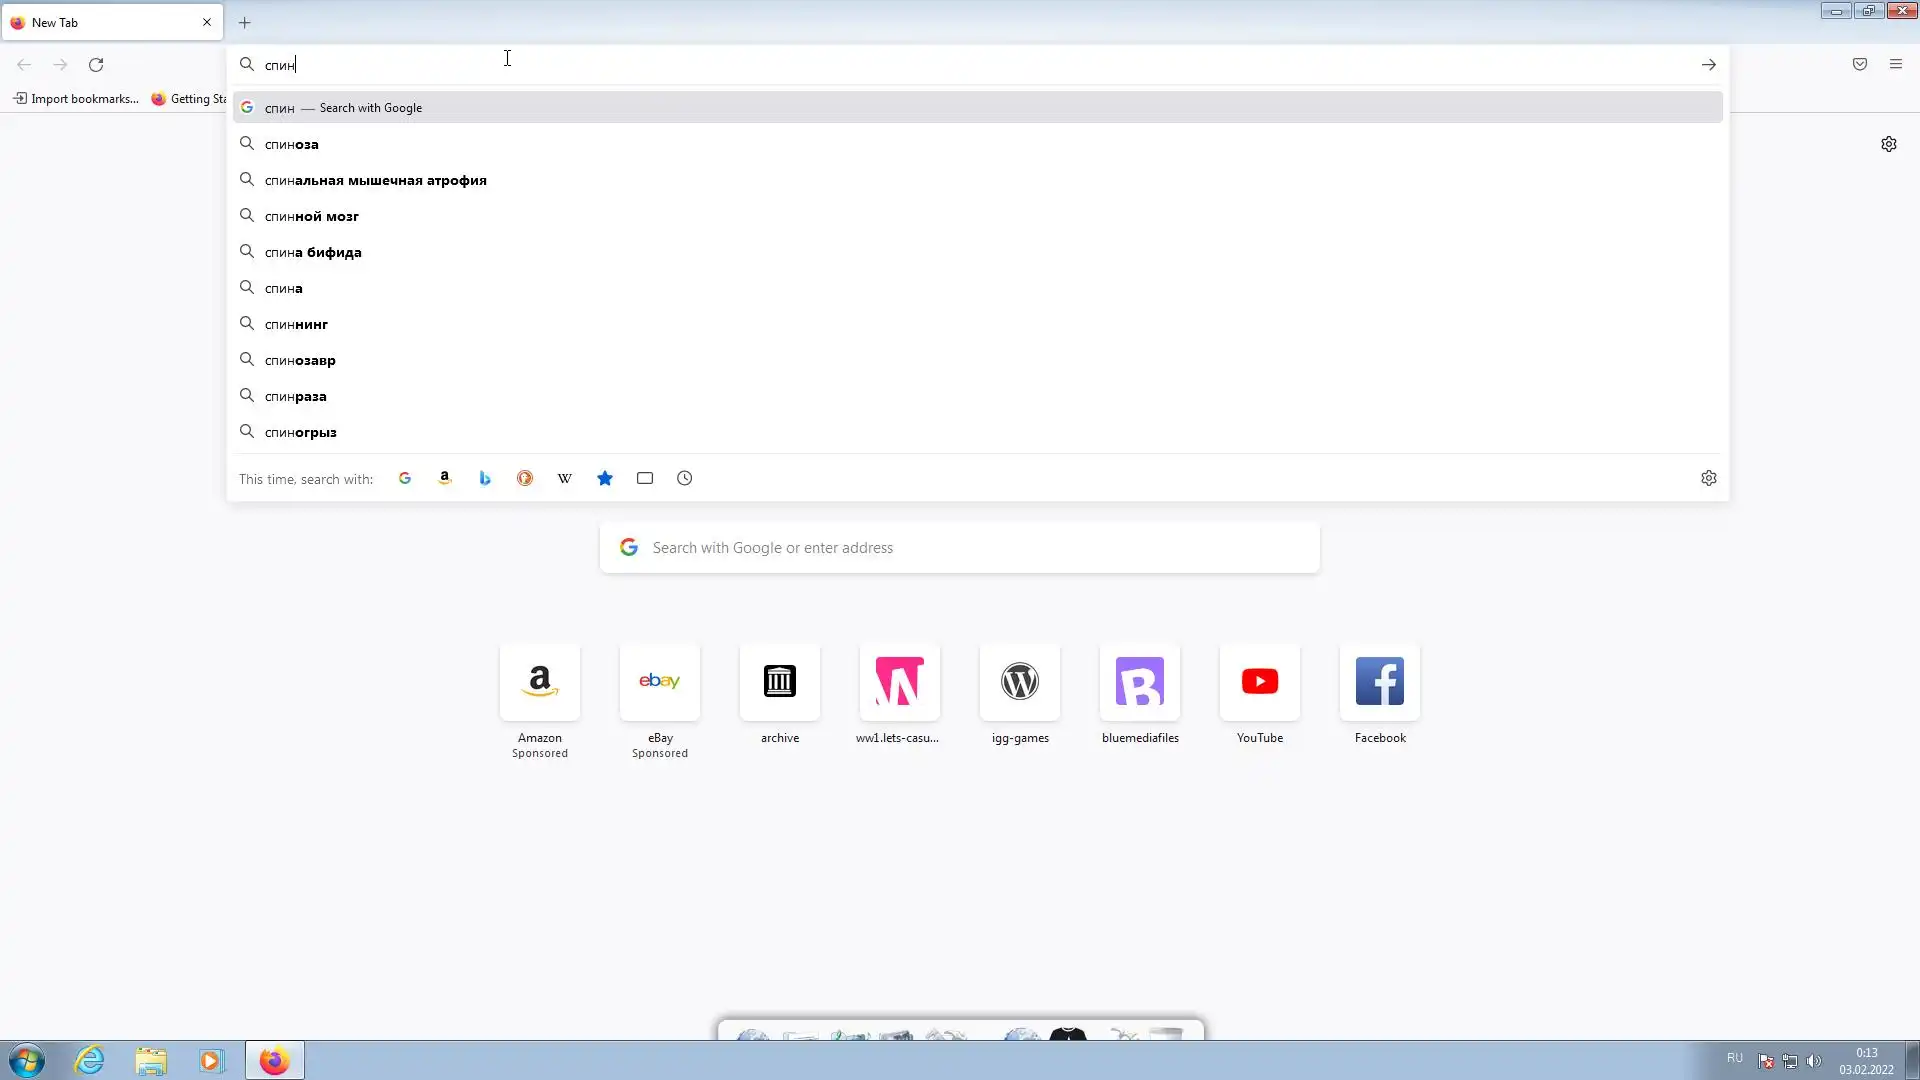Viewport: 1920px width, 1080px height.
Task: Search bookmarks using the star icon
Action: tap(605, 478)
